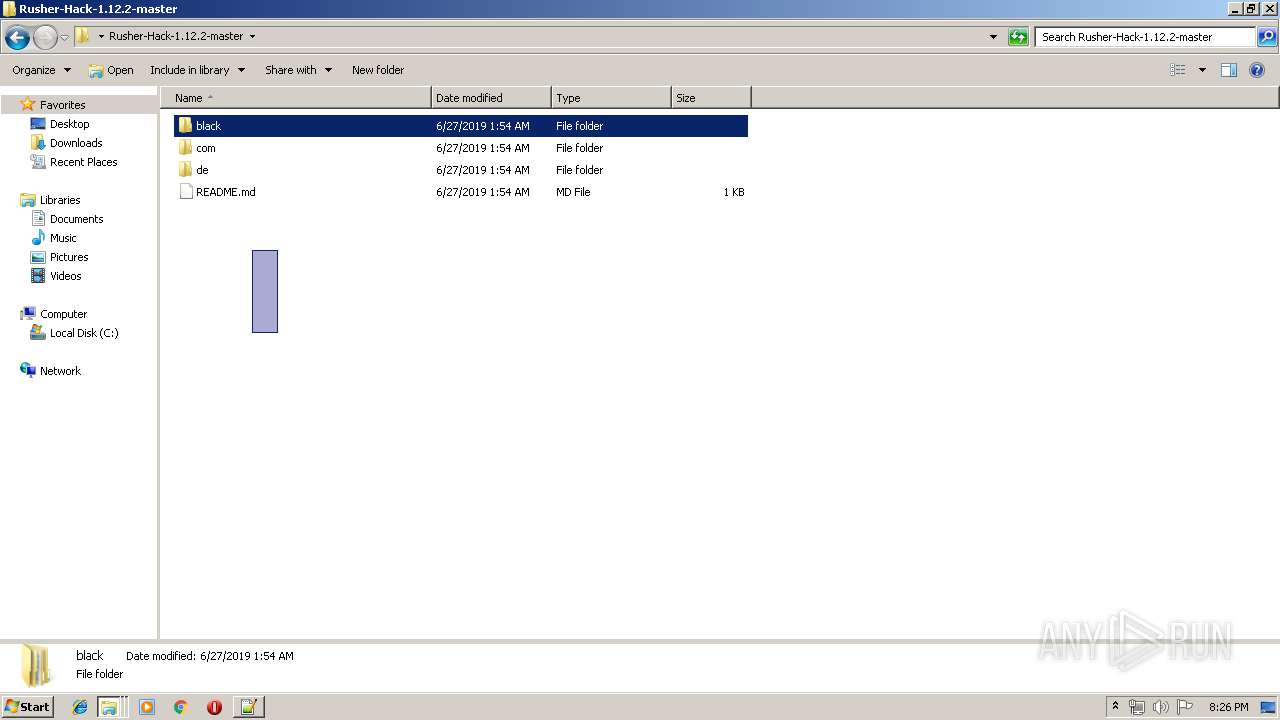Screen dimensions: 1280x720
Task: Click the large black folder details-pane thumbnail
Action: click(37, 665)
